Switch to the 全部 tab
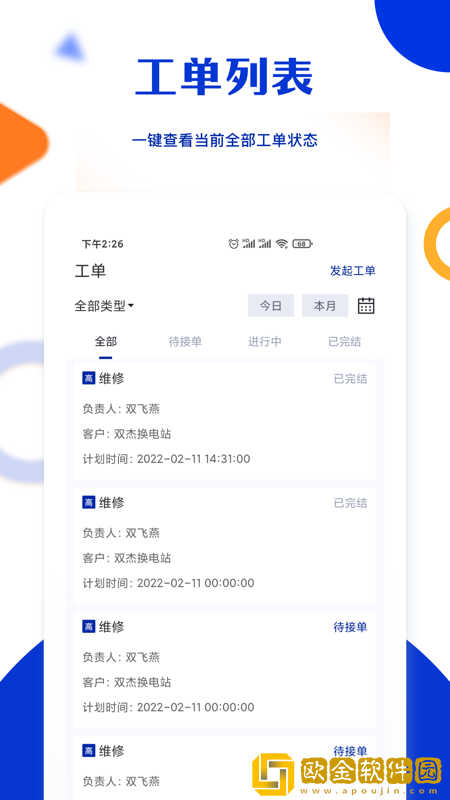Image resolution: width=450 pixels, height=800 pixels. (106, 341)
